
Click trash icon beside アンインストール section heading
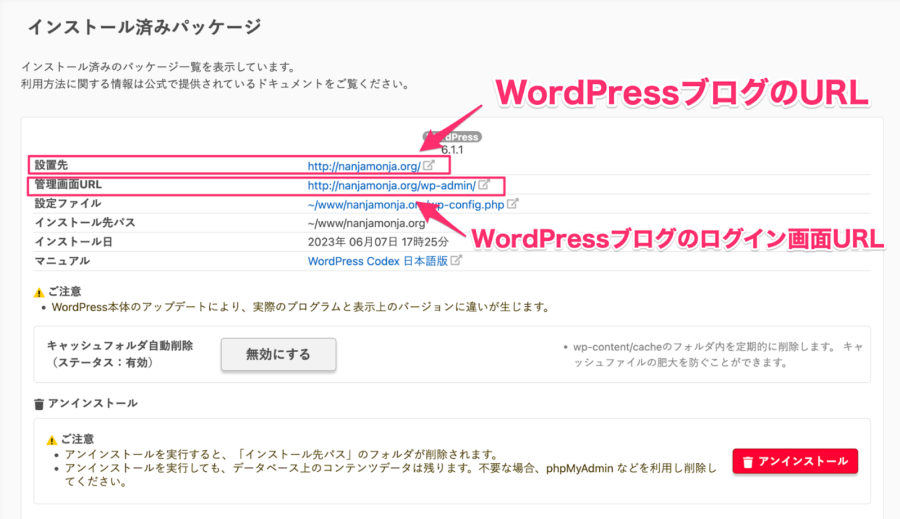[39, 404]
